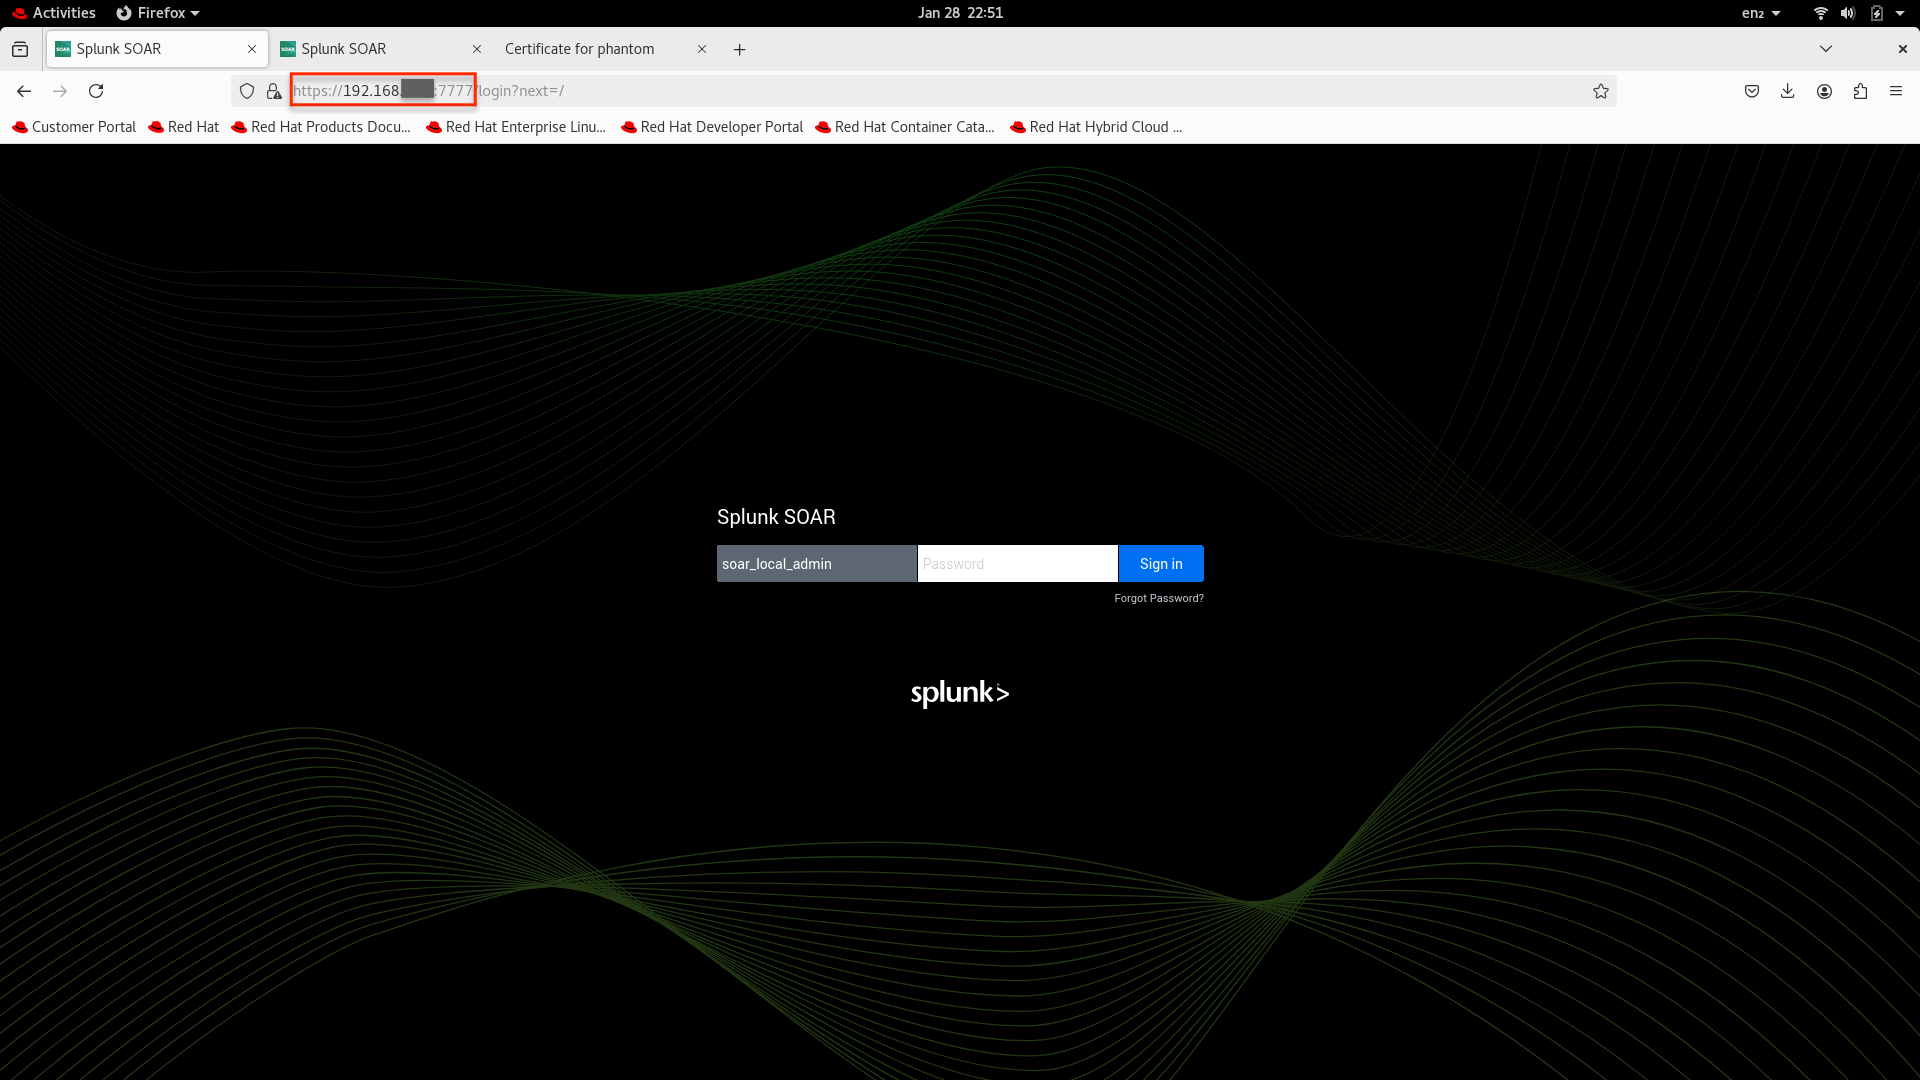Go back using the back arrow

[x=24, y=91]
